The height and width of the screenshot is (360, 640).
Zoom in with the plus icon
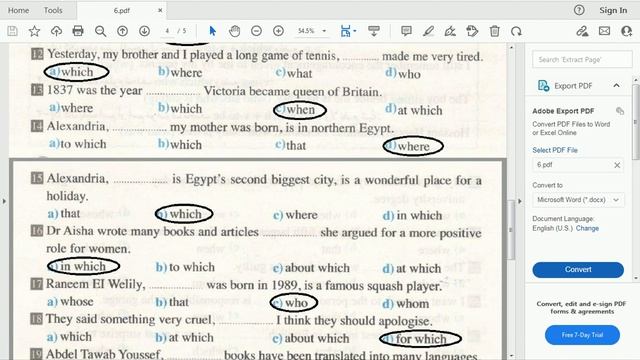point(278,31)
